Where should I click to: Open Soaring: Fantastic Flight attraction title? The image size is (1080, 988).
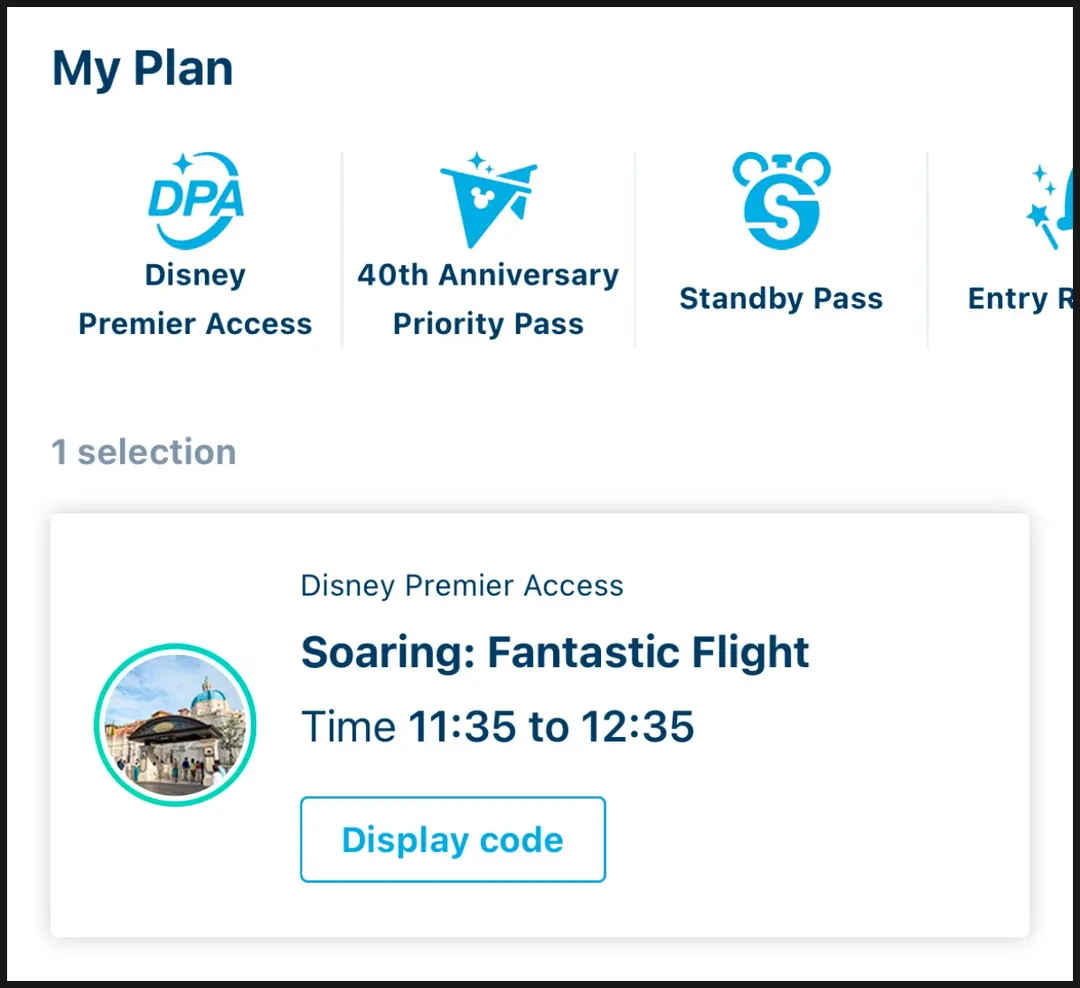coord(555,652)
